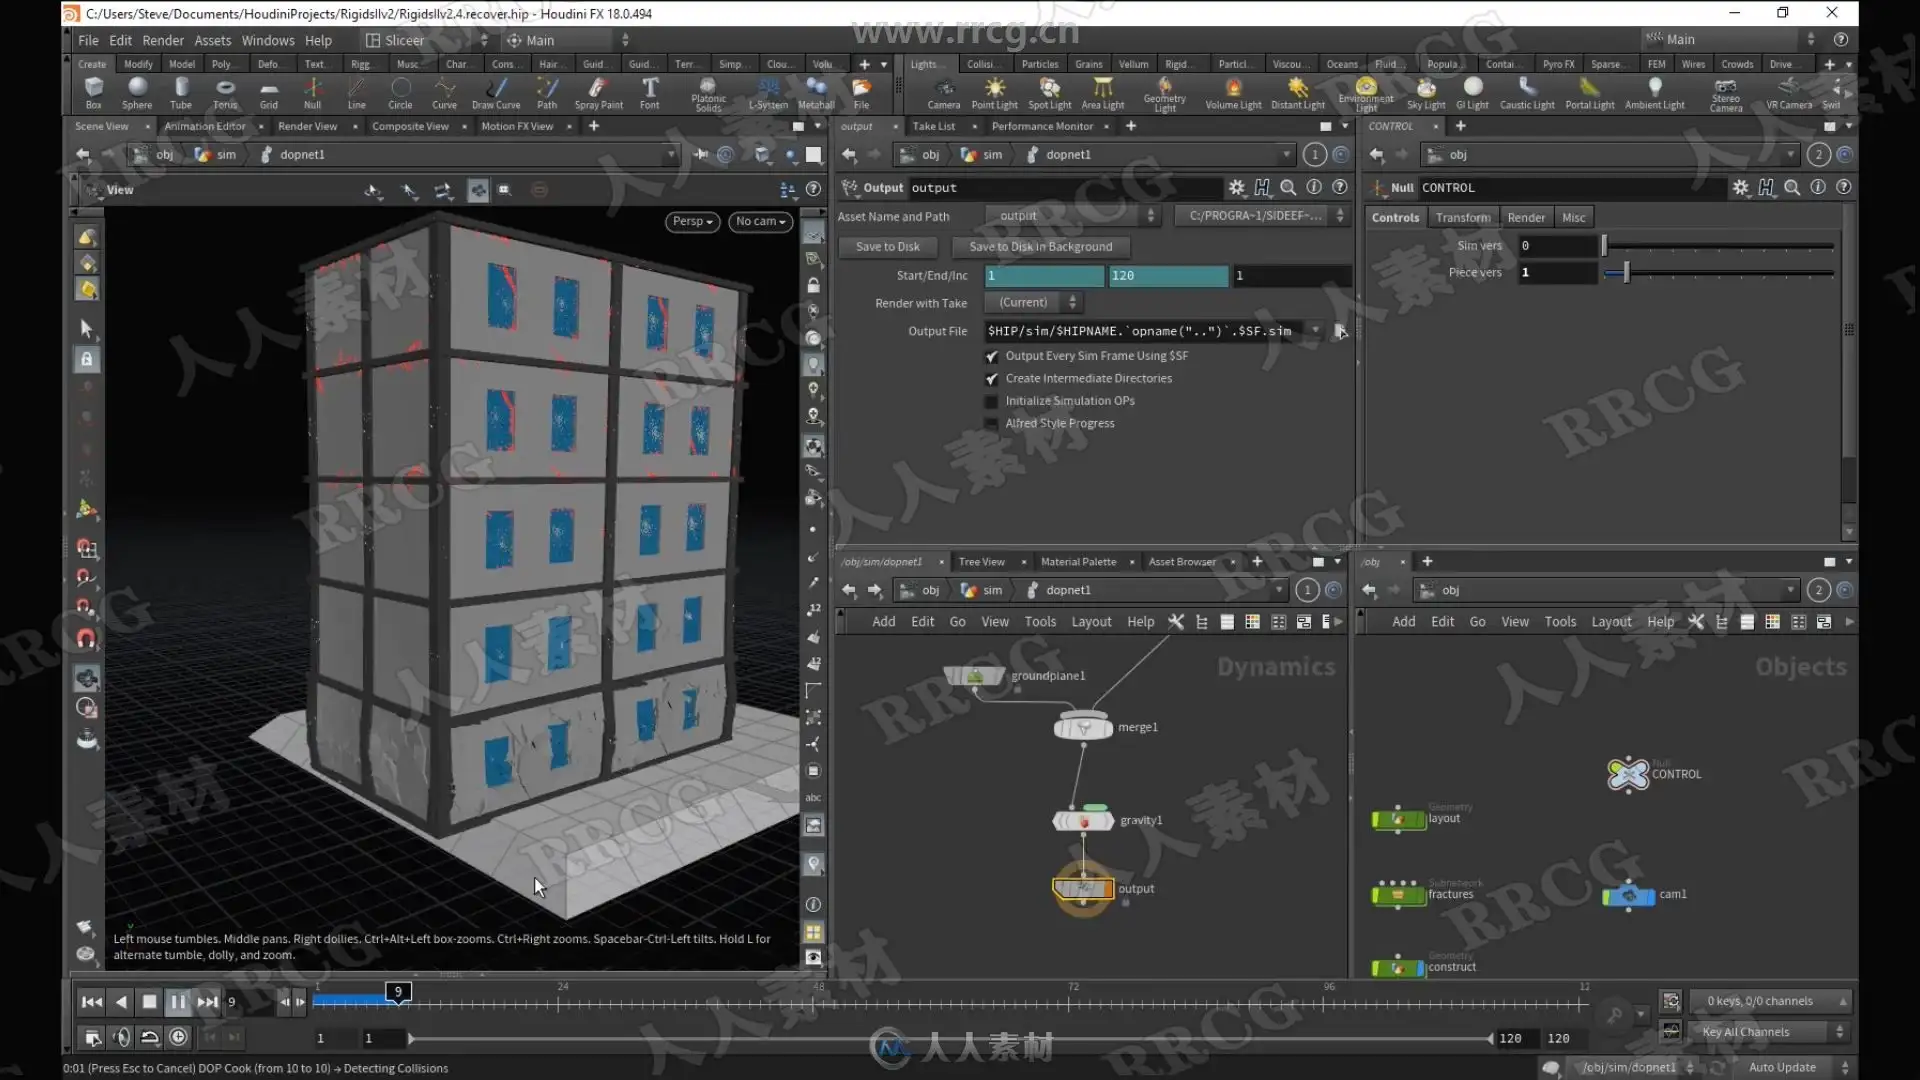Screen dimensions: 1920x1080
Task: Enable Initialize Simulation OPs checkbox
Action: [992, 401]
